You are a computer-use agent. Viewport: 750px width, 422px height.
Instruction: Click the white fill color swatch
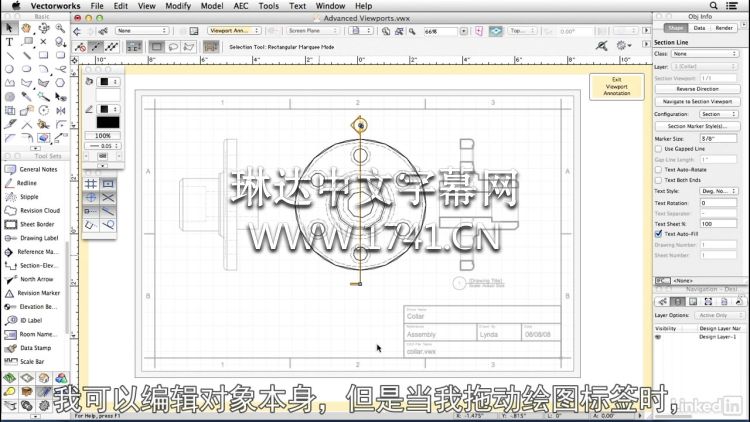click(x=108, y=96)
